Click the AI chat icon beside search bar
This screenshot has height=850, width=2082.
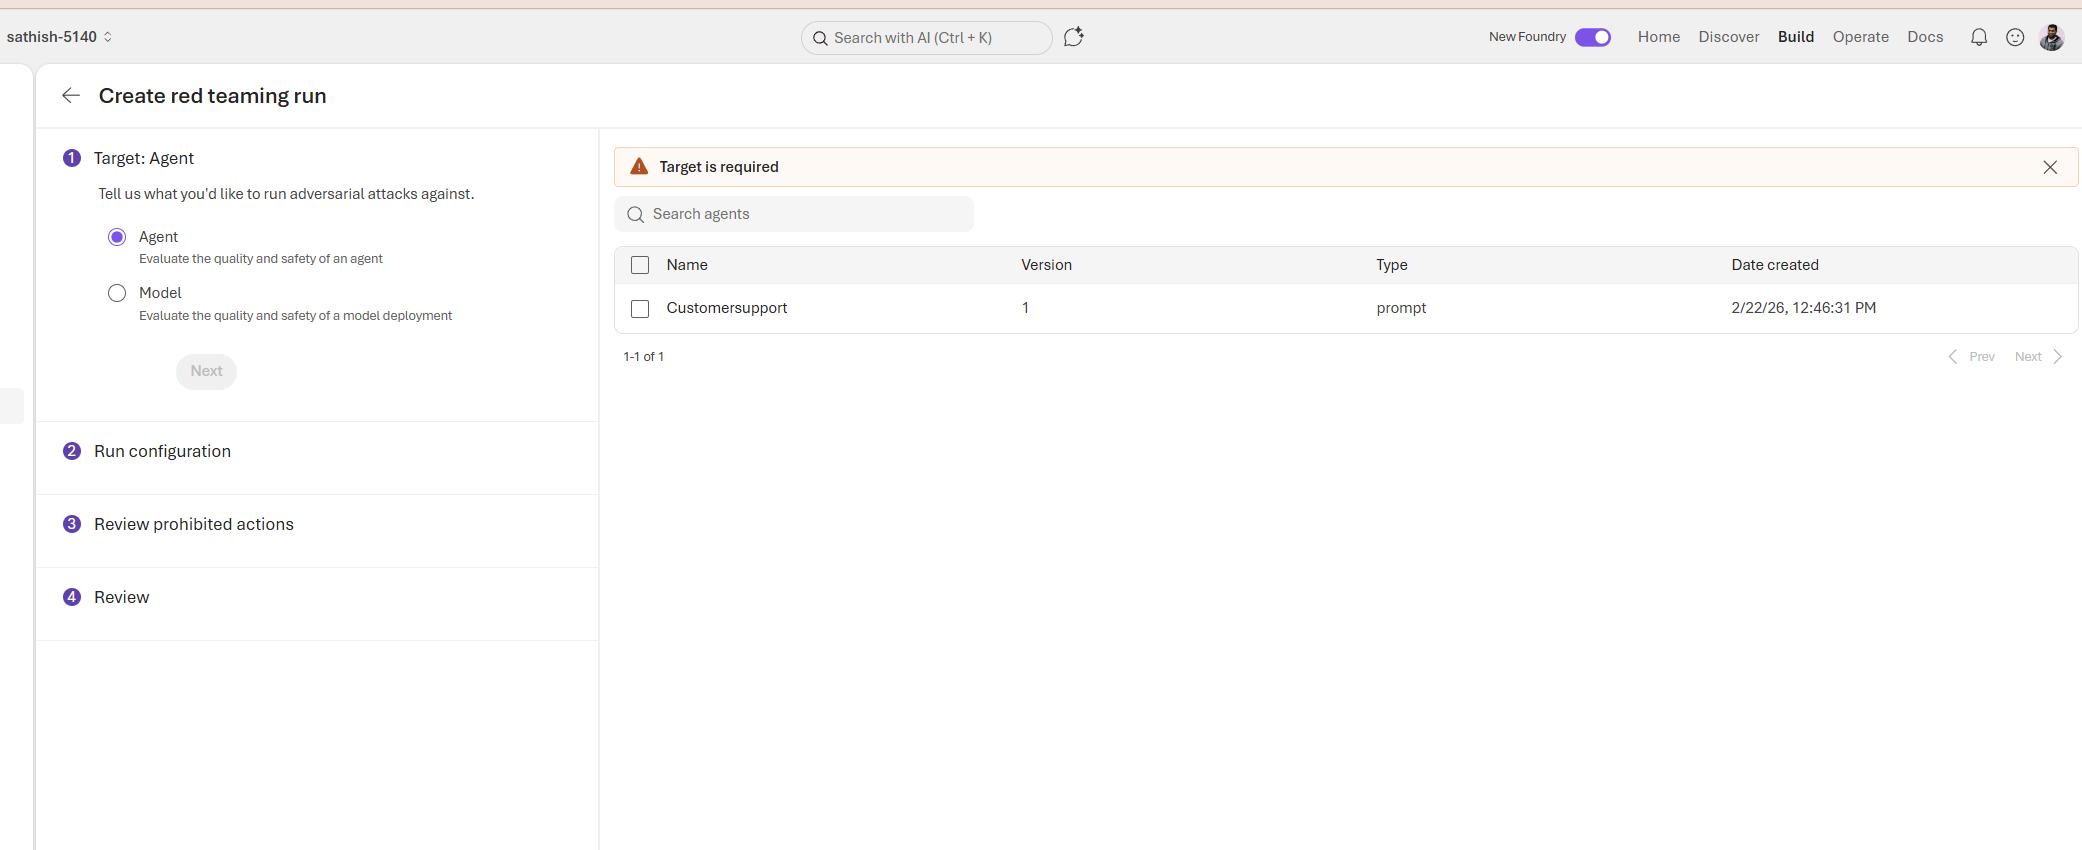(x=1073, y=37)
